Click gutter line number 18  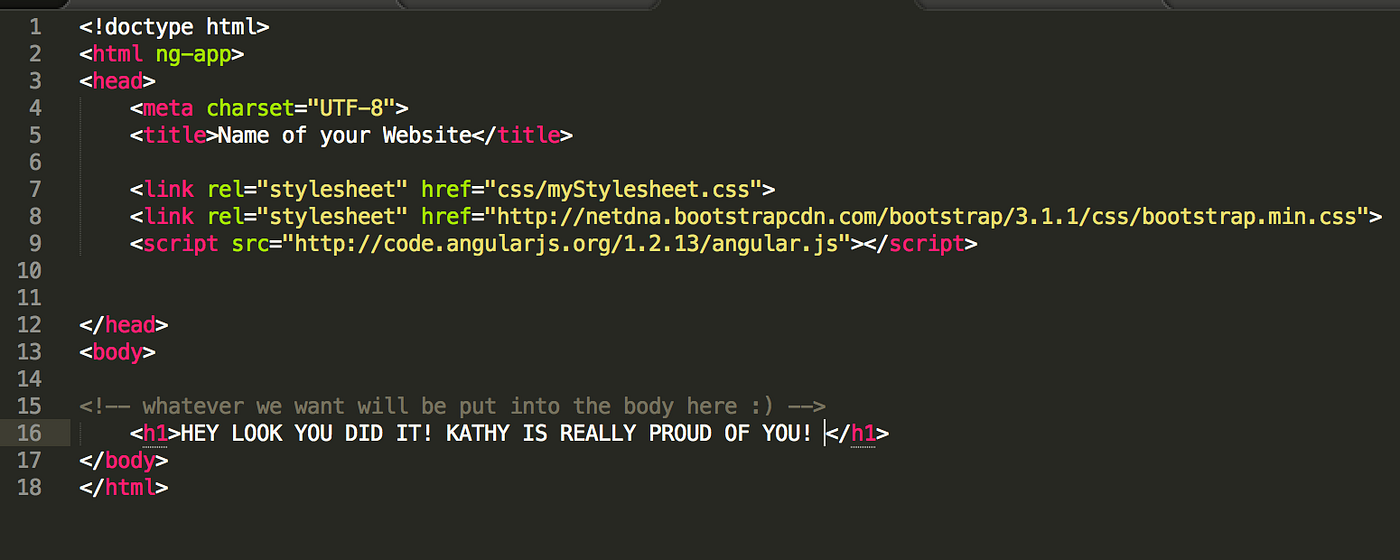tap(30, 487)
